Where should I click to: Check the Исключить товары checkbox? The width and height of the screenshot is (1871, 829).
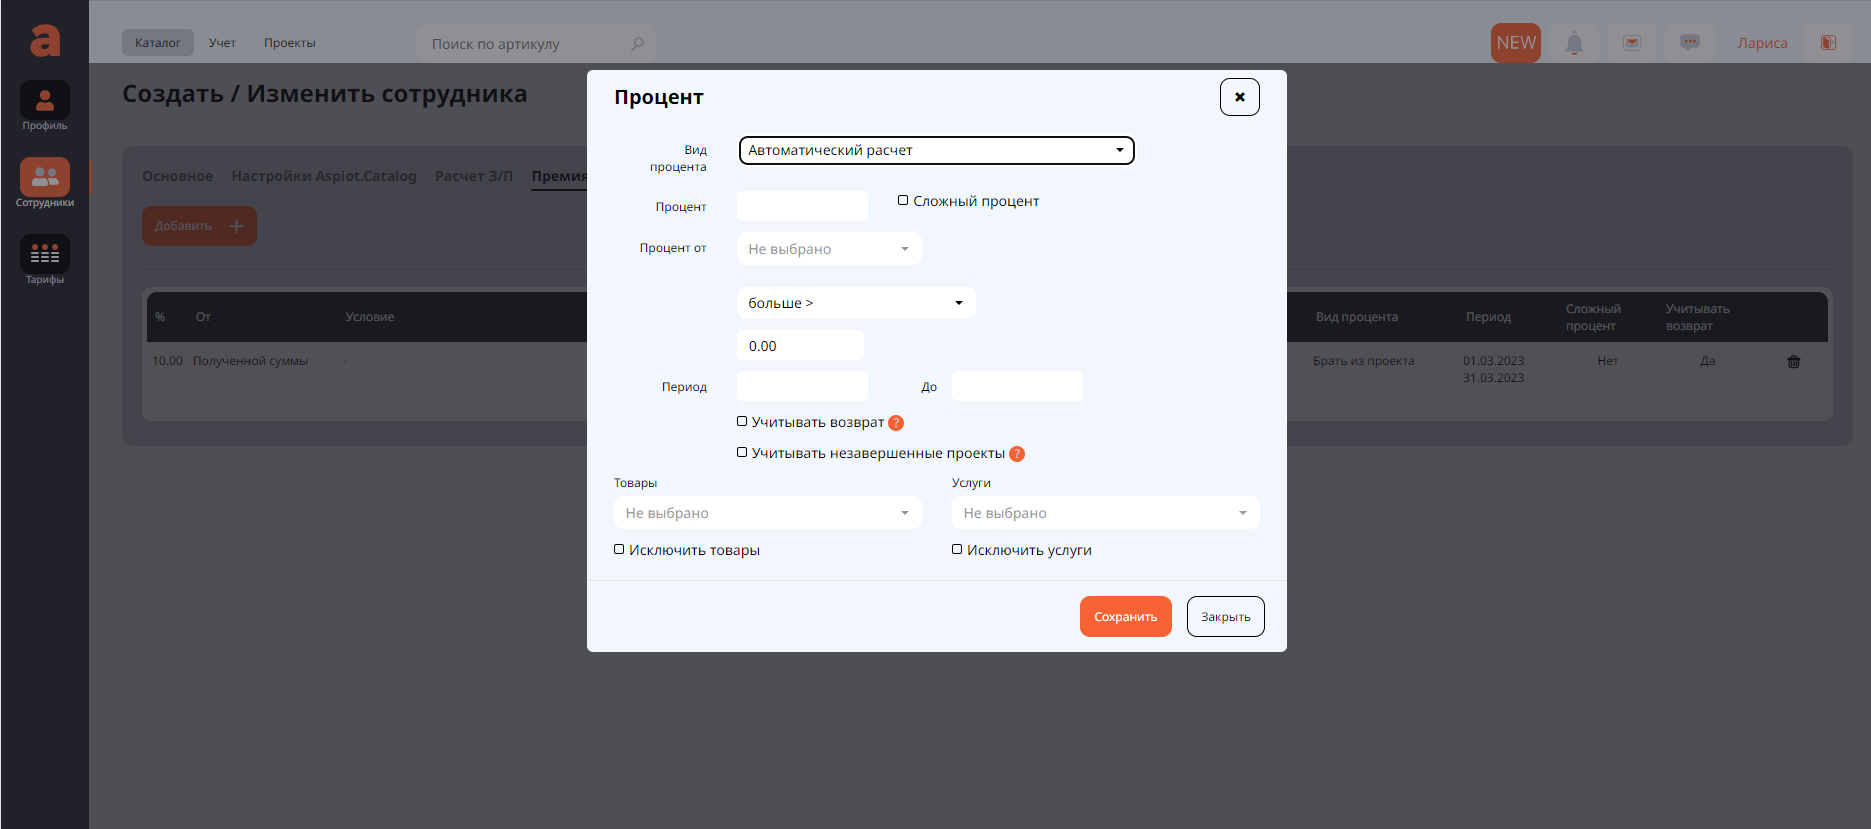pyautogui.click(x=619, y=550)
